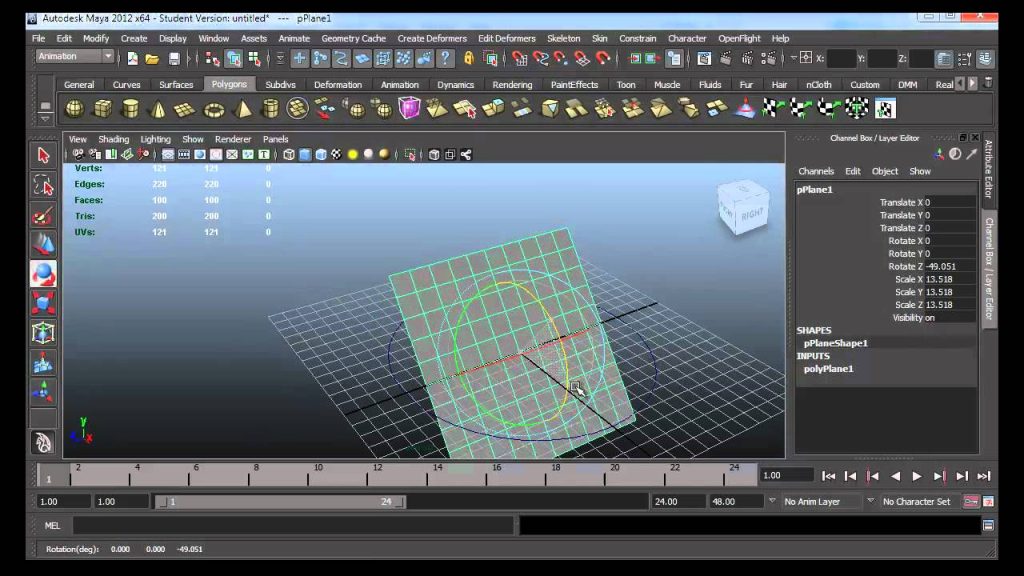Play the animation backwards
The height and width of the screenshot is (576, 1024).
[x=895, y=476]
